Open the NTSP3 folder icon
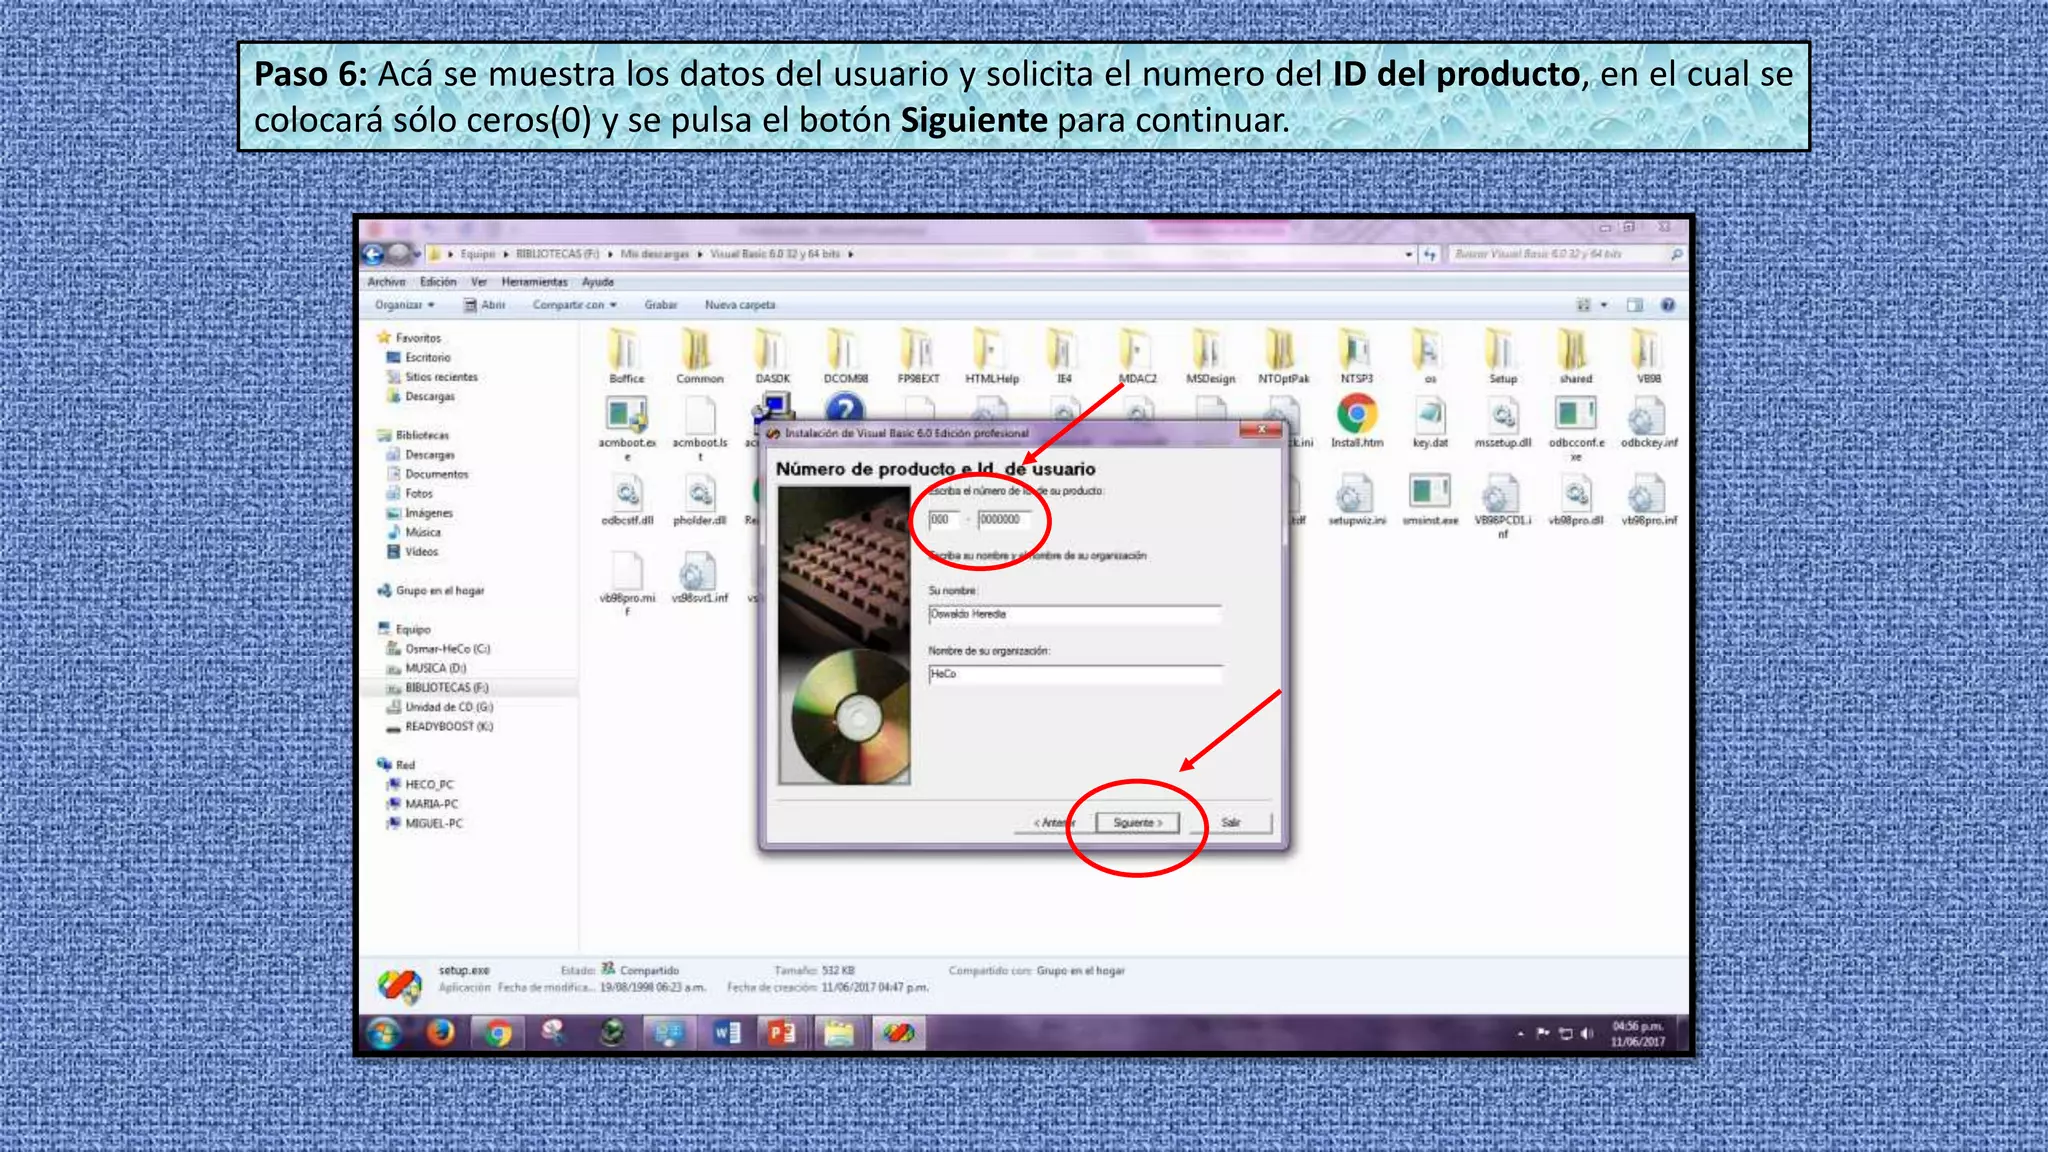The image size is (2048, 1152). tap(1356, 352)
